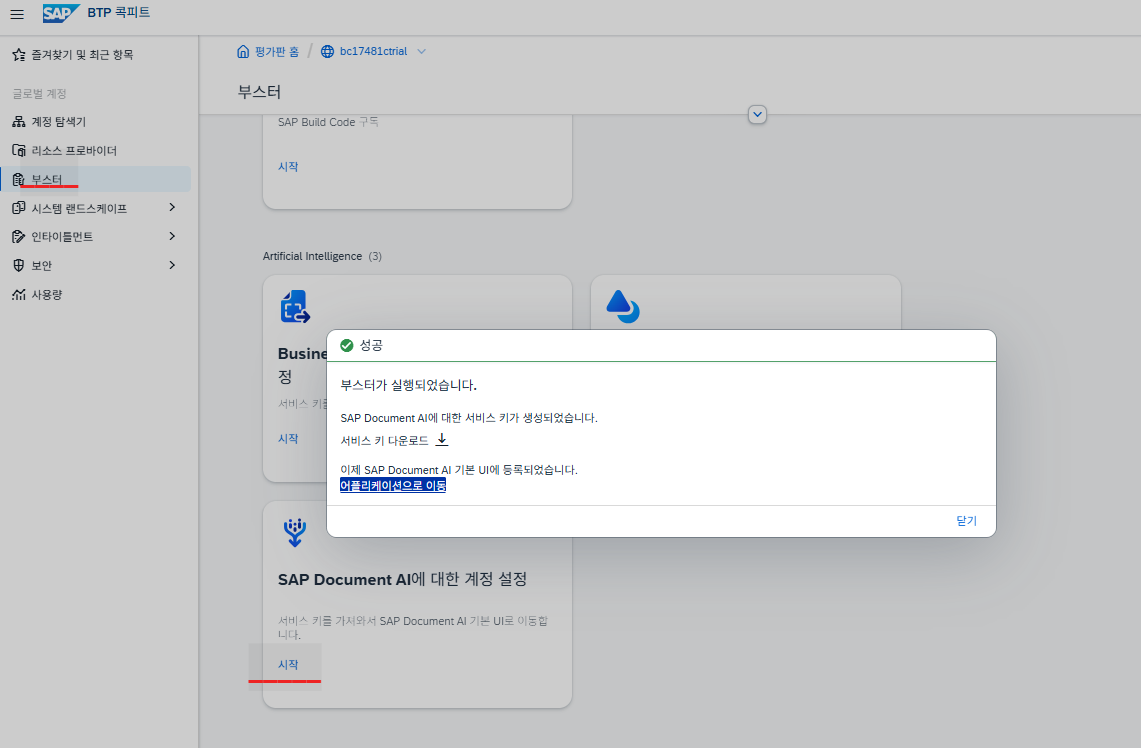Click the 시스템 랜드스케이프 icon
1141x748 pixels.
tap(19, 208)
